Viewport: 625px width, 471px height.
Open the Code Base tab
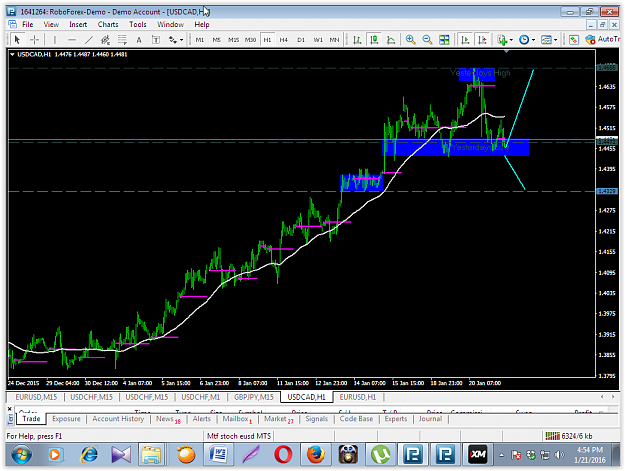click(356, 419)
